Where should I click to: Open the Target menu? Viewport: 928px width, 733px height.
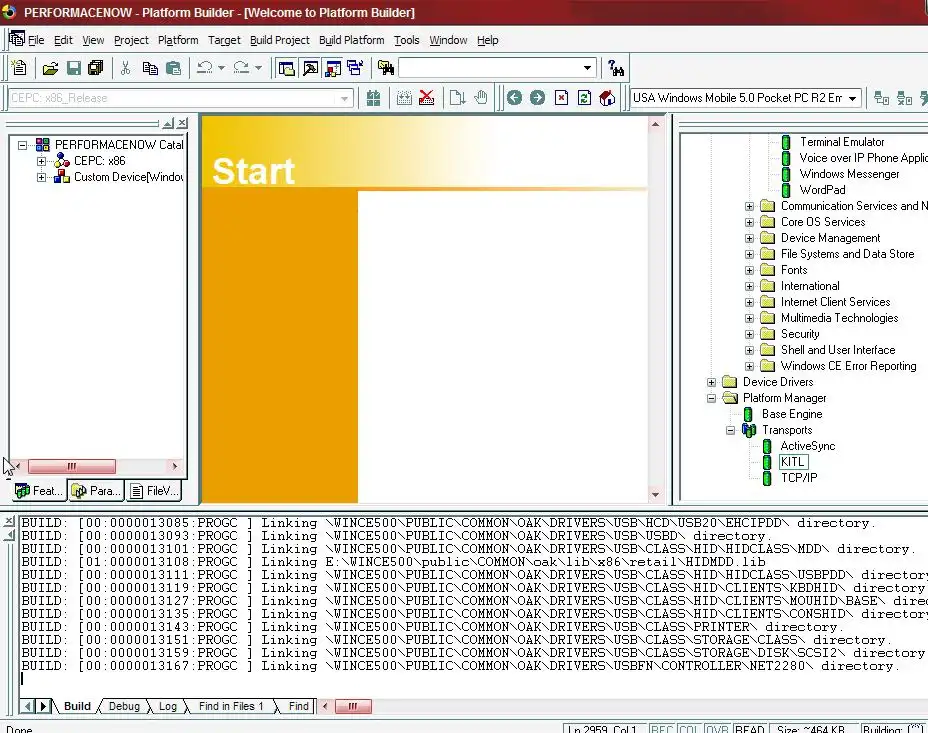pos(224,40)
